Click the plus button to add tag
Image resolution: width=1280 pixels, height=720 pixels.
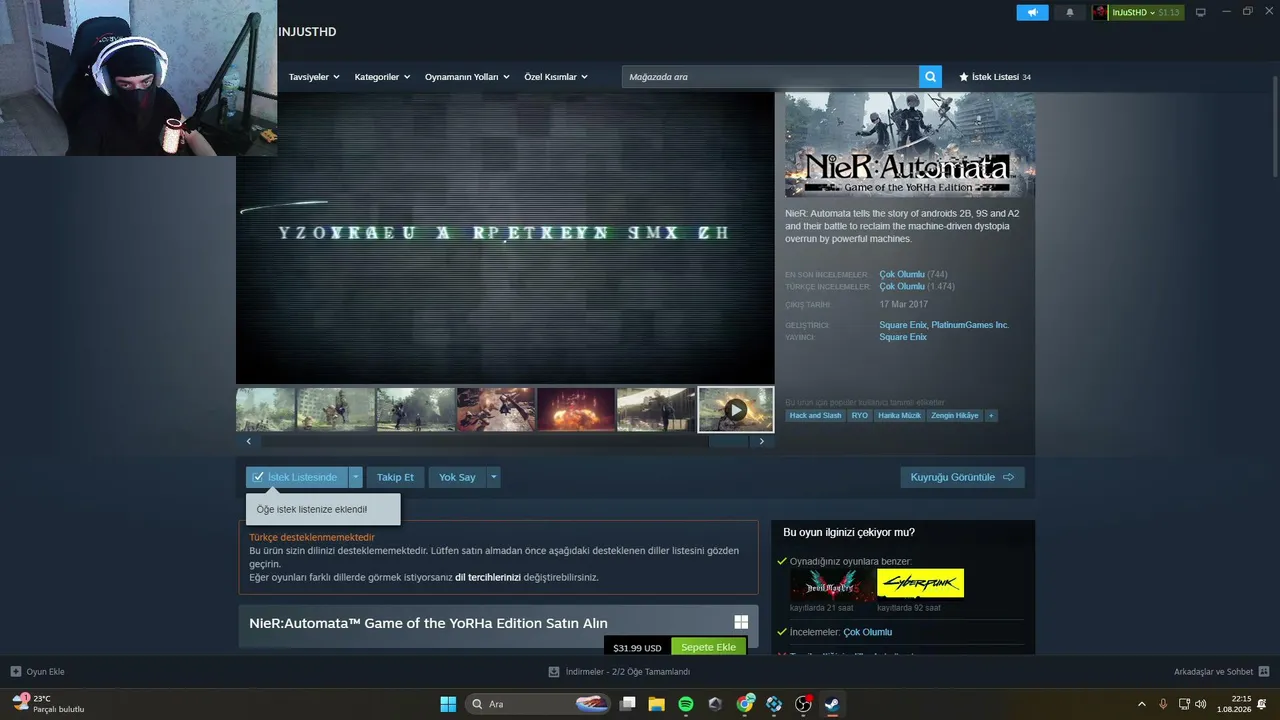point(991,415)
